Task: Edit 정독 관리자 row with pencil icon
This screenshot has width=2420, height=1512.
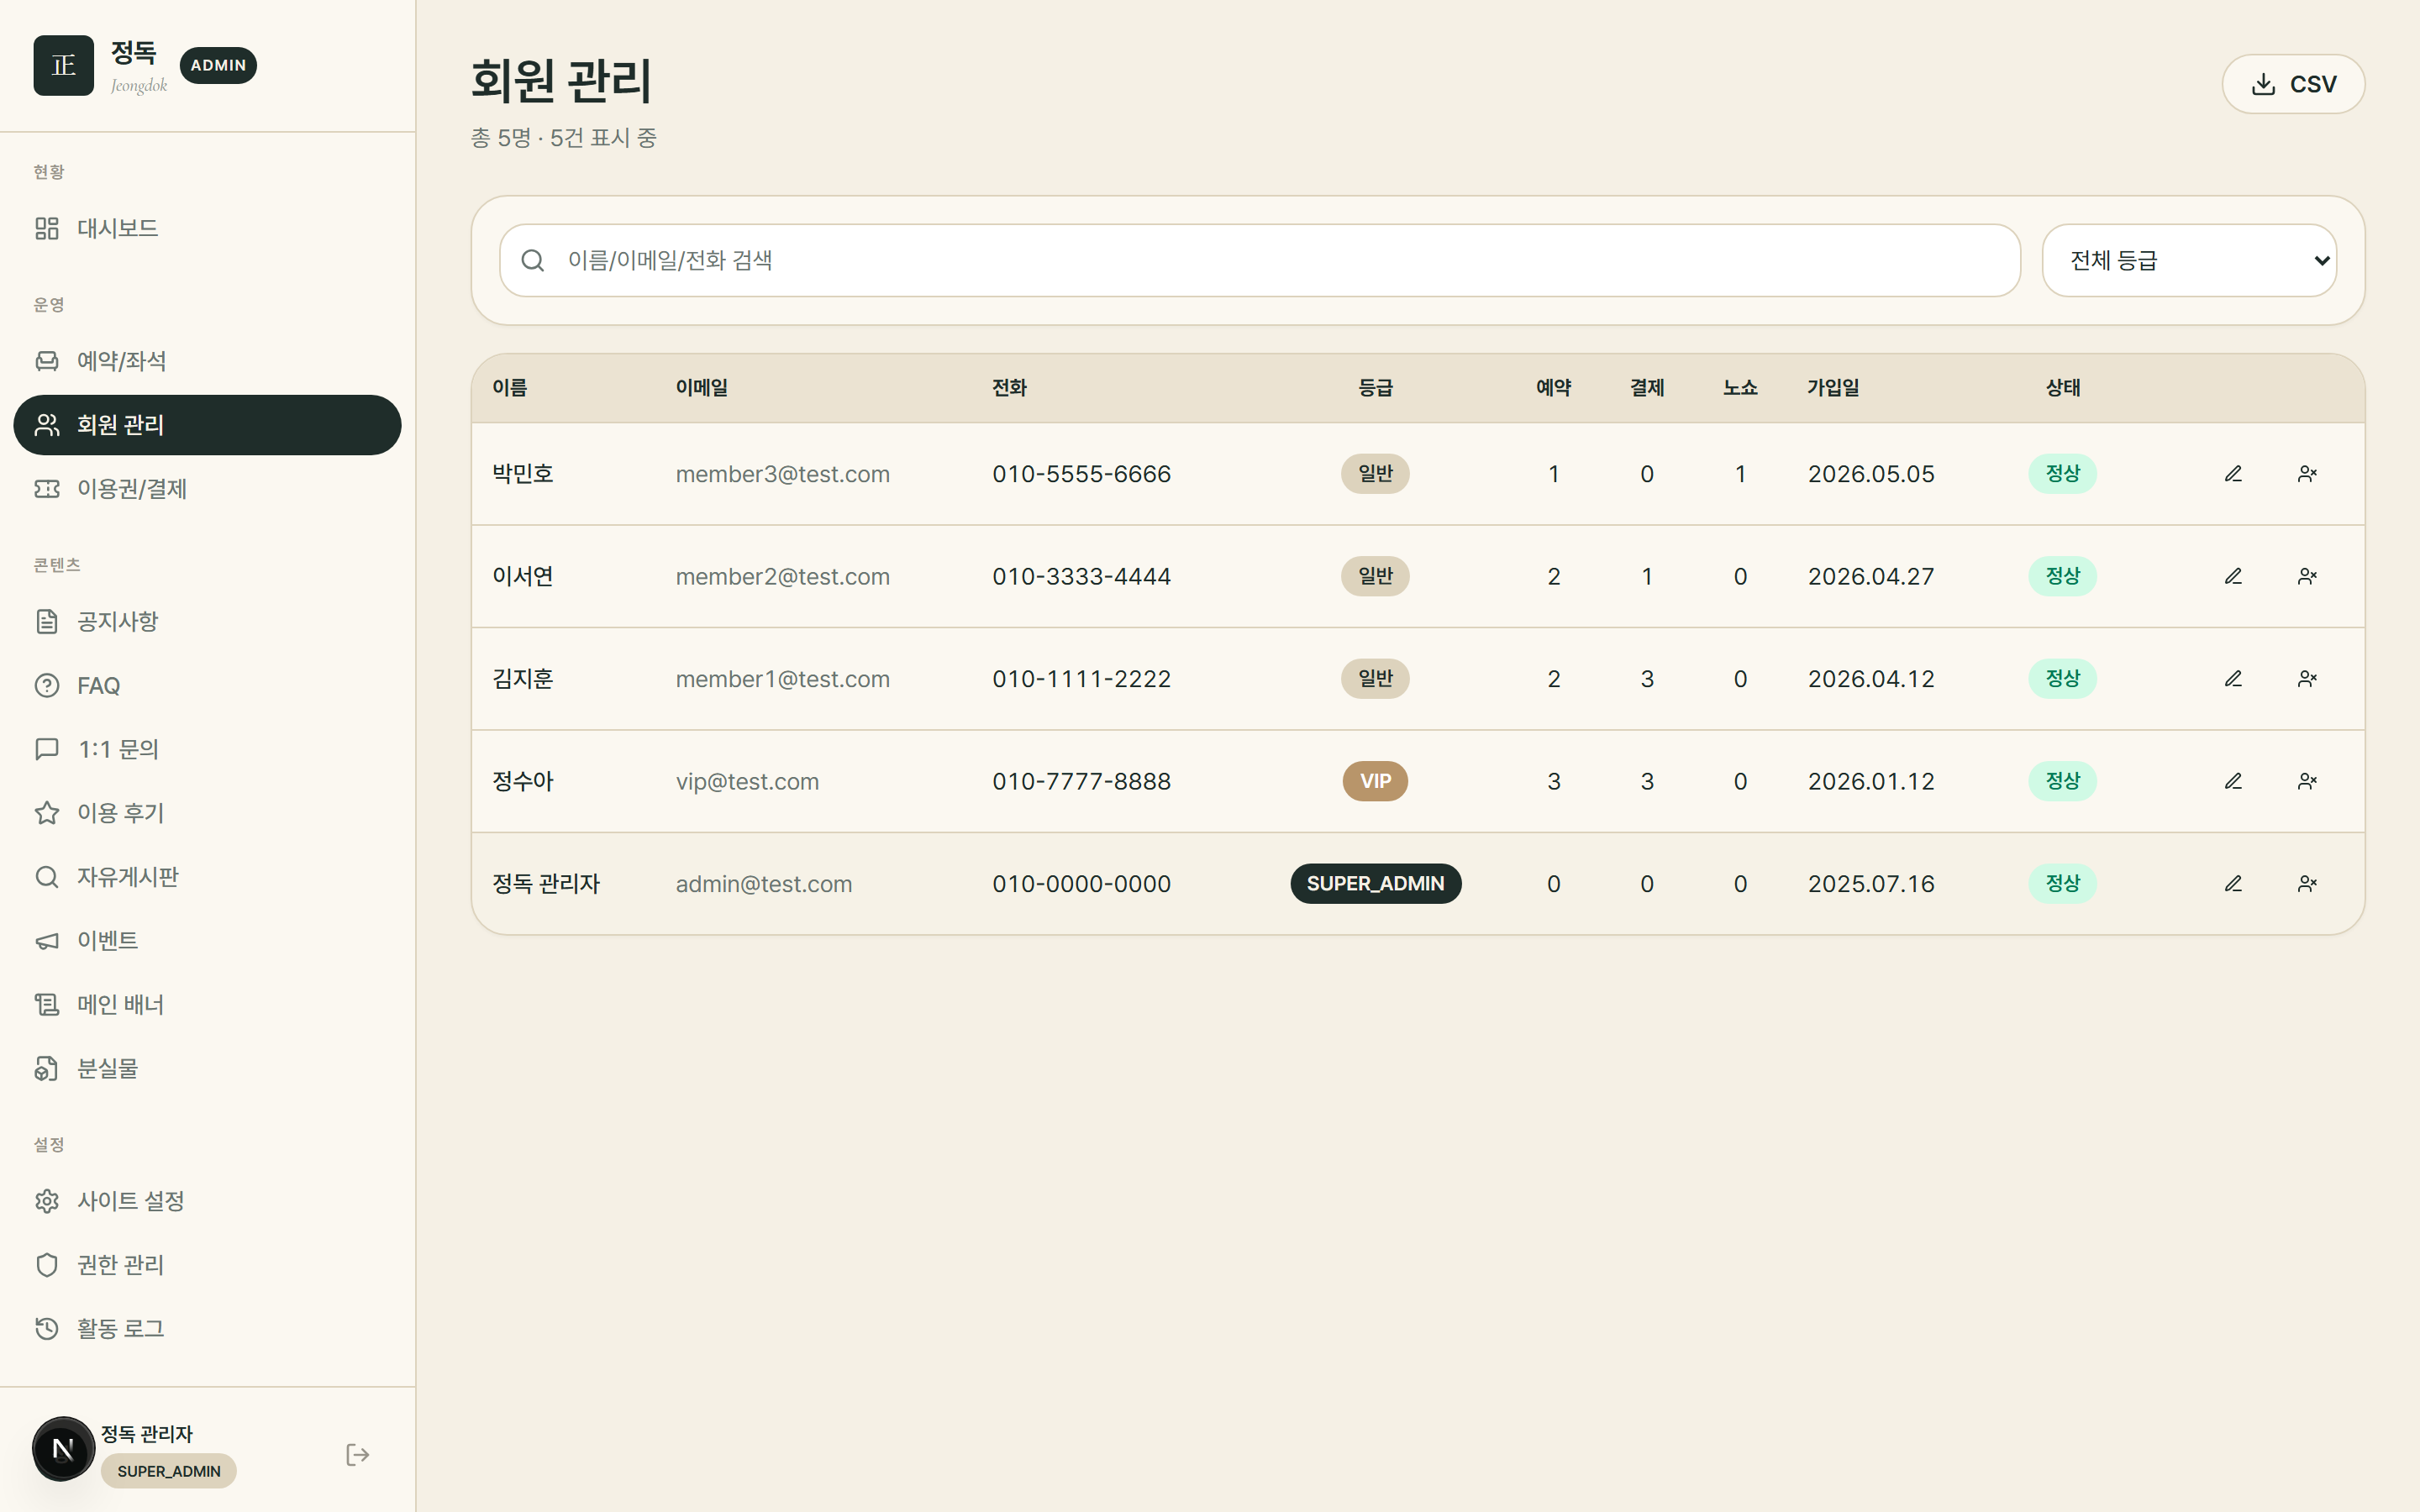Action: coord(2233,884)
